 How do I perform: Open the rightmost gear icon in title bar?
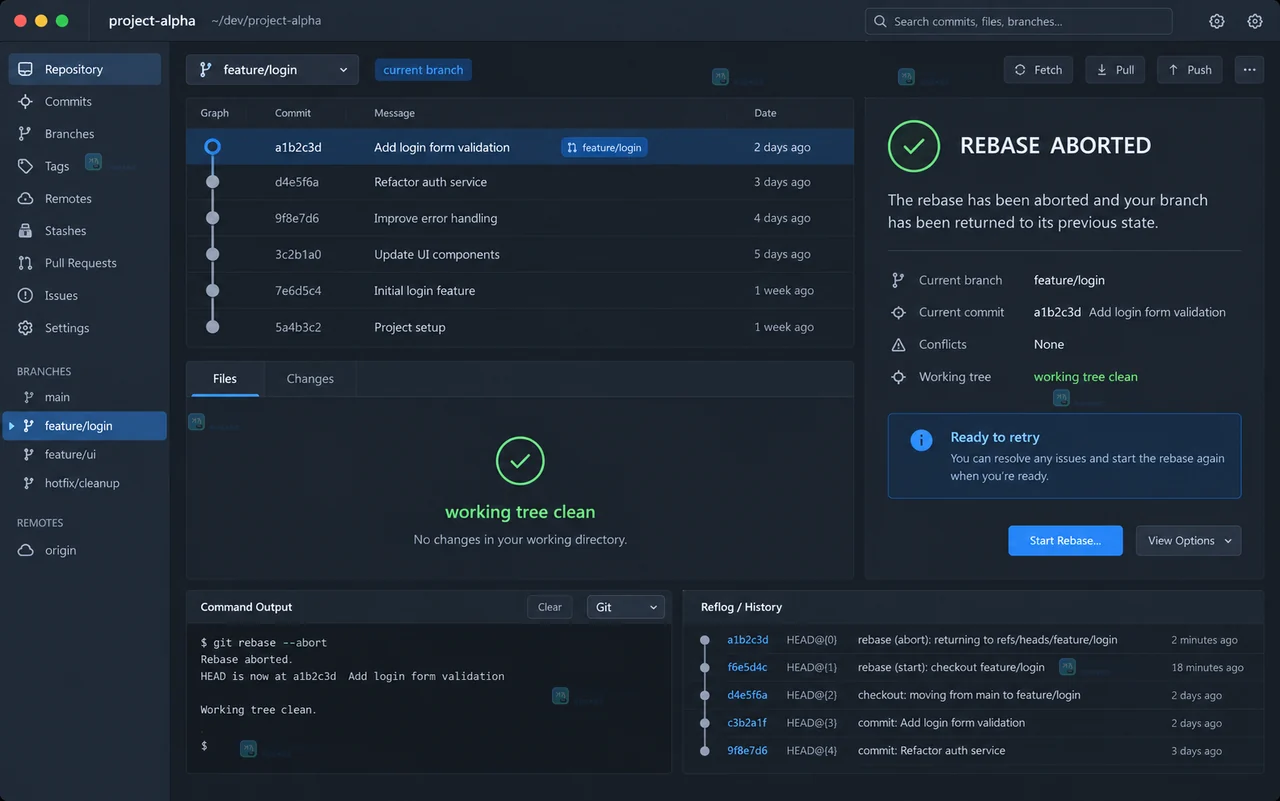pos(1255,21)
